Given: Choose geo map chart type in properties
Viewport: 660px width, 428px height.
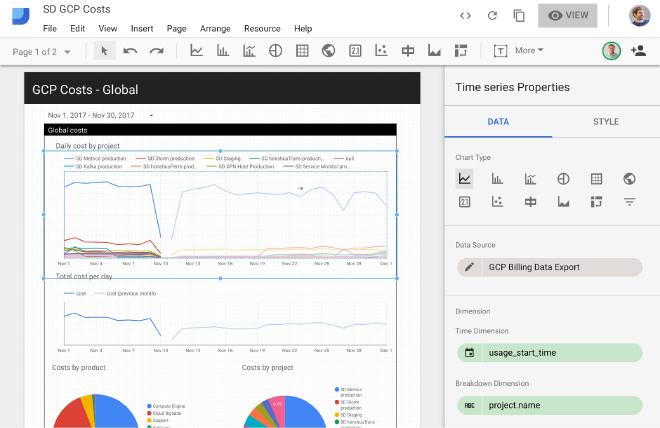Looking at the screenshot, I should (x=629, y=179).
